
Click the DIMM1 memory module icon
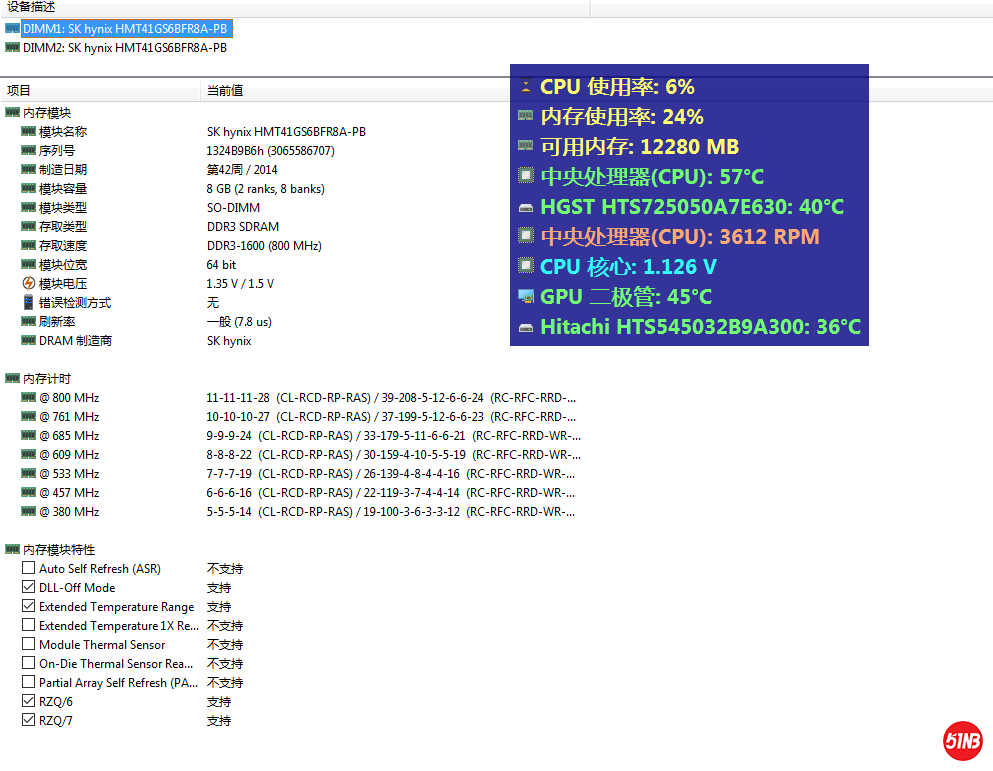coord(12,29)
